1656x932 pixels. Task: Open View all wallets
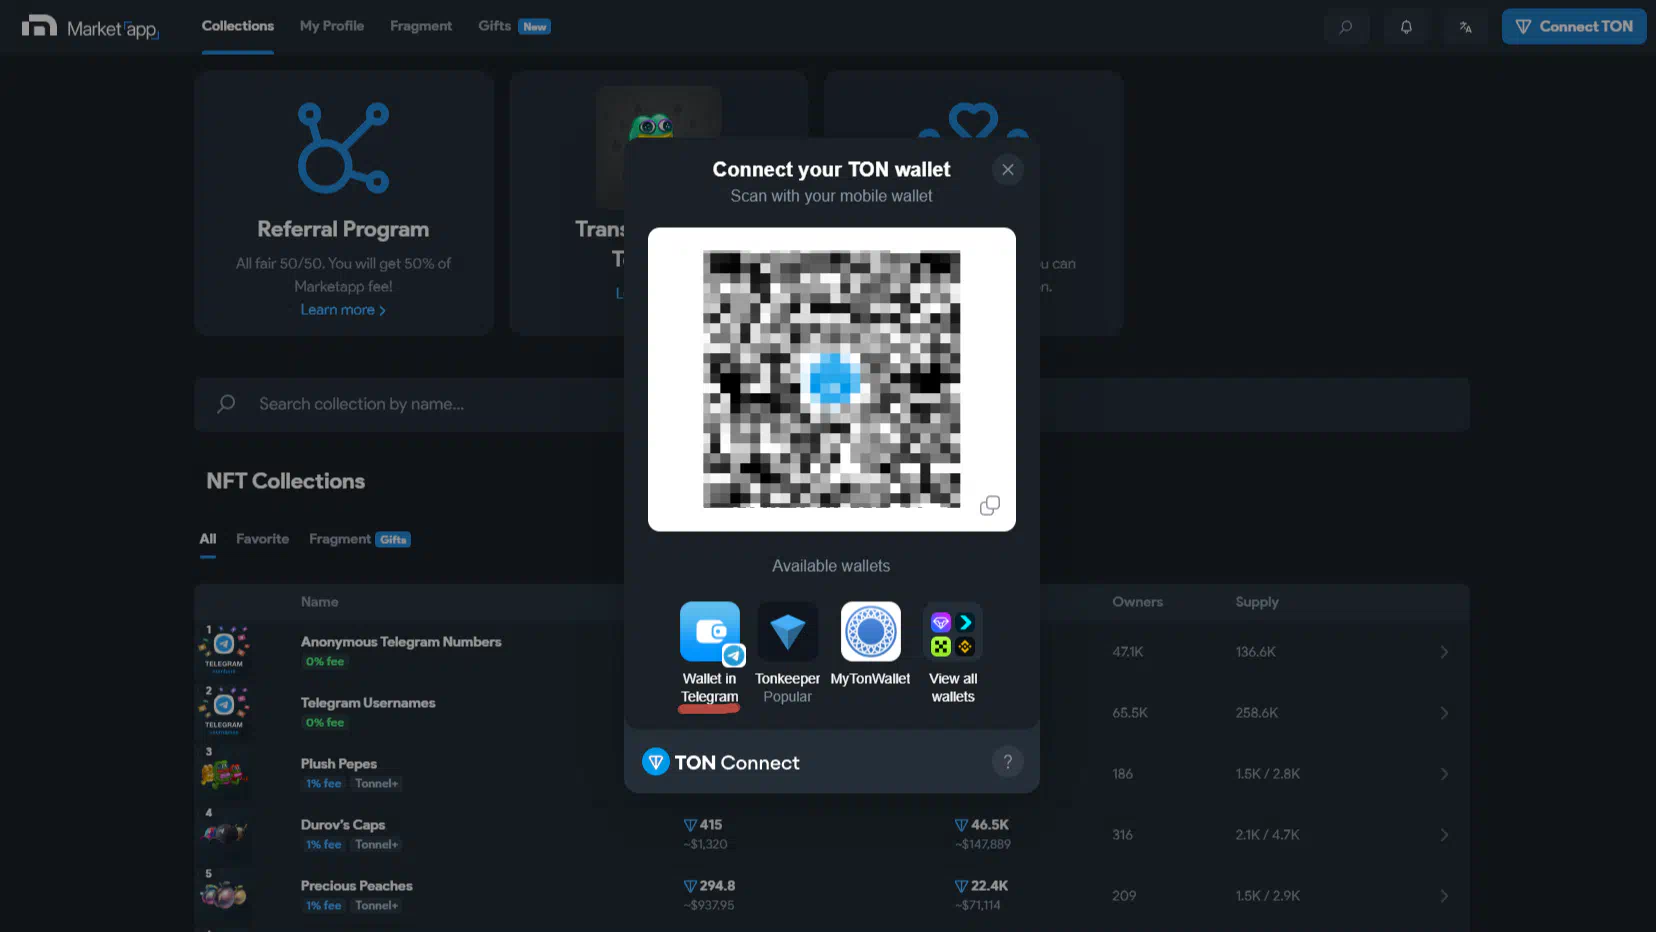(953, 653)
